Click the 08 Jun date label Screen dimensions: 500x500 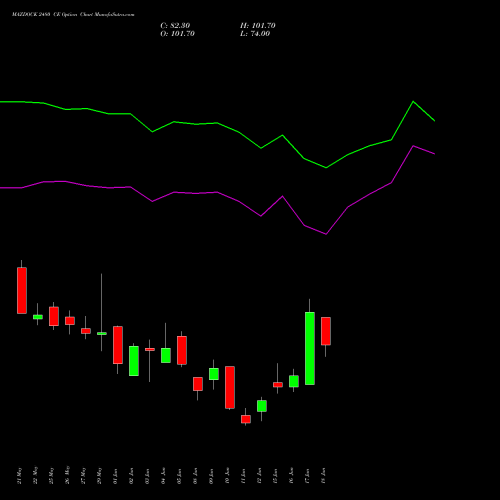pos(196,476)
